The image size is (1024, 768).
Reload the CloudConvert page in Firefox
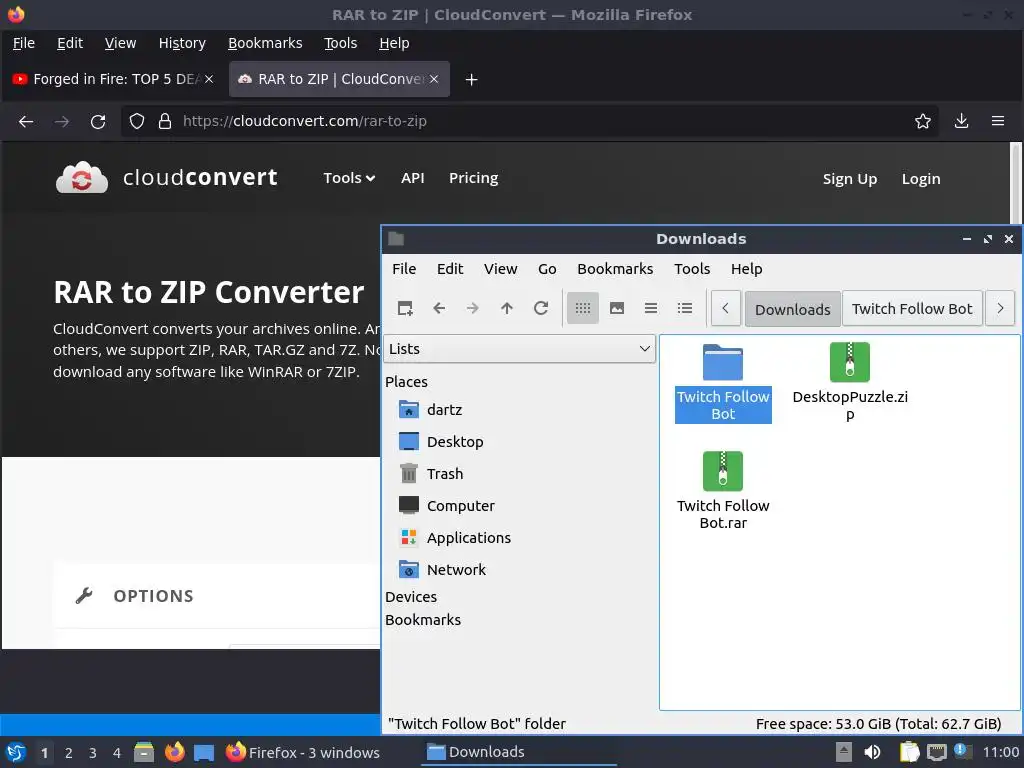coord(98,121)
